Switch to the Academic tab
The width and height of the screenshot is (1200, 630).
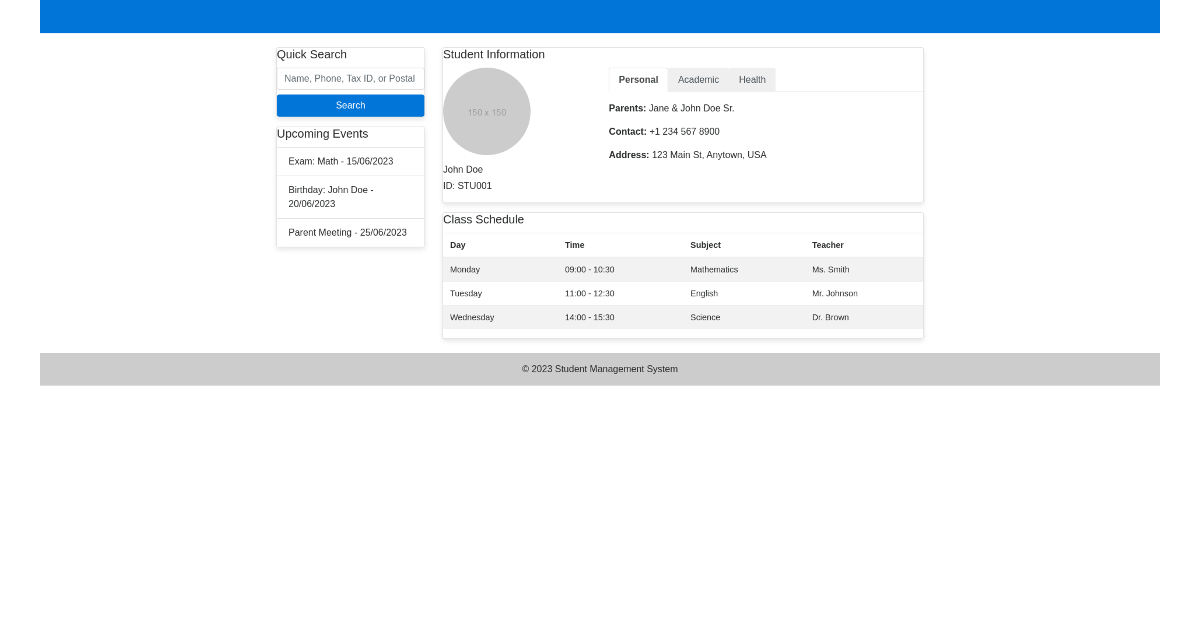tap(698, 80)
